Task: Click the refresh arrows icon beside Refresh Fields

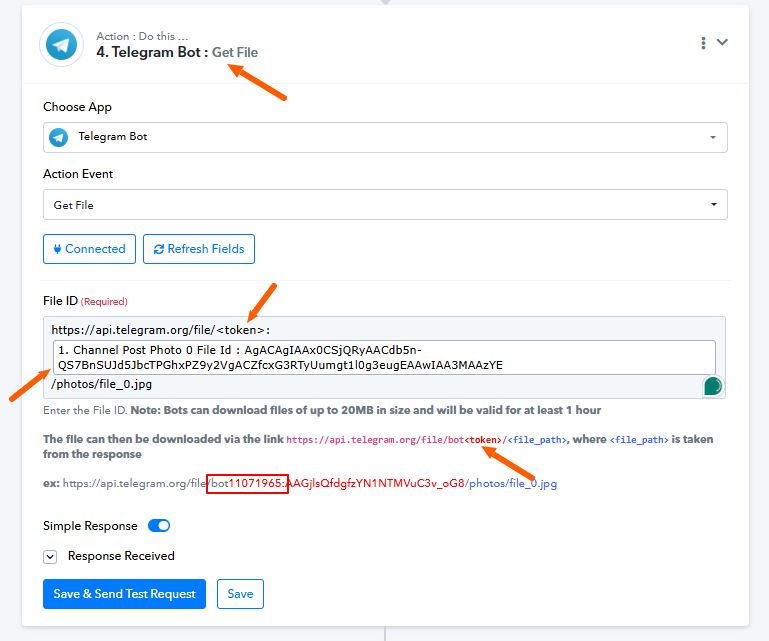Action: pyautogui.click(x=157, y=249)
